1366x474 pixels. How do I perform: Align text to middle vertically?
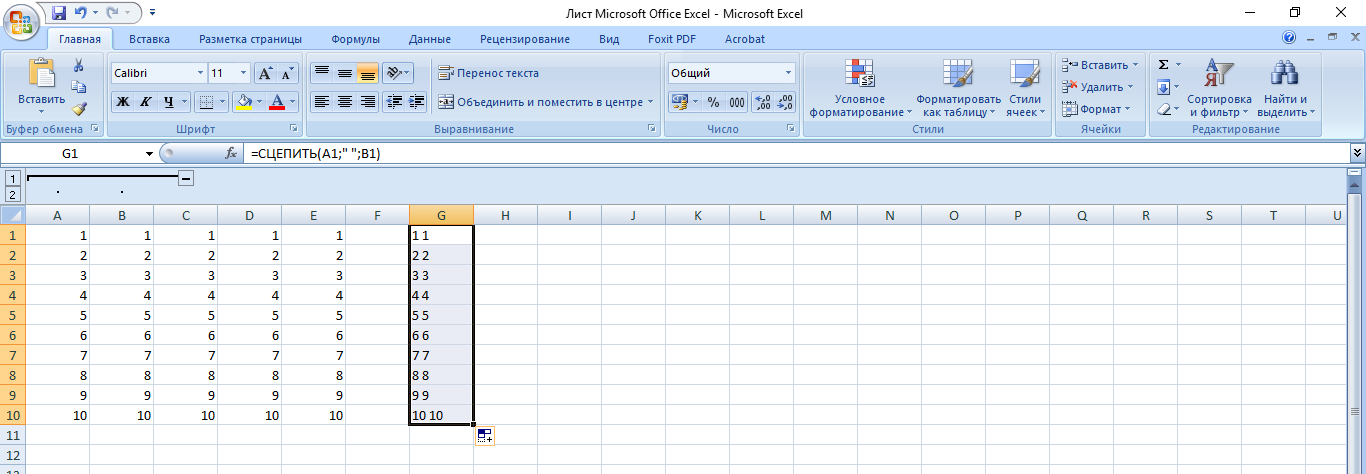pyautogui.click(x=344, y=73)
